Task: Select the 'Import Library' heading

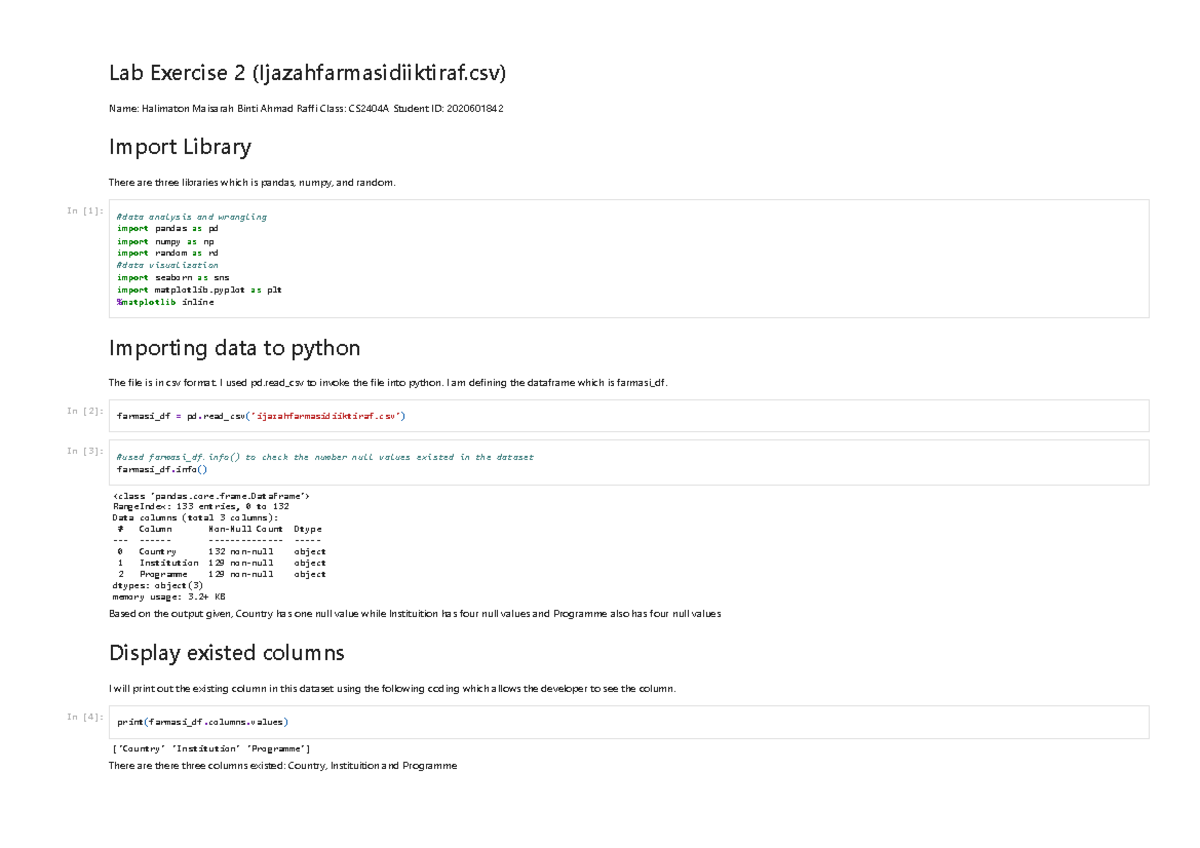Action: [180, 147]
